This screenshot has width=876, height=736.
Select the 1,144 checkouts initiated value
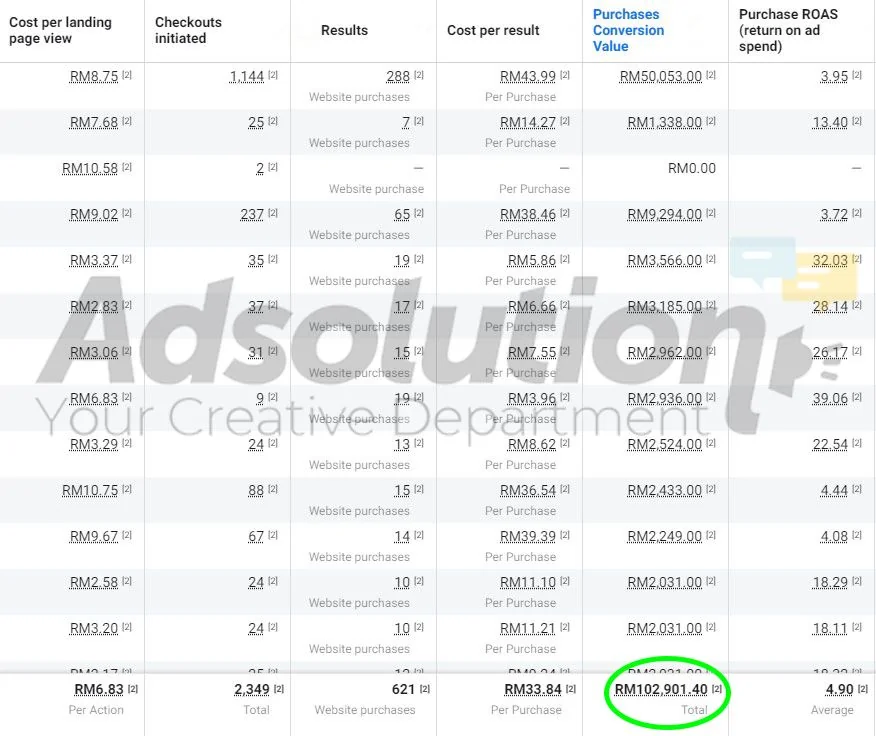pyautogui.click(x=247, y=76)
